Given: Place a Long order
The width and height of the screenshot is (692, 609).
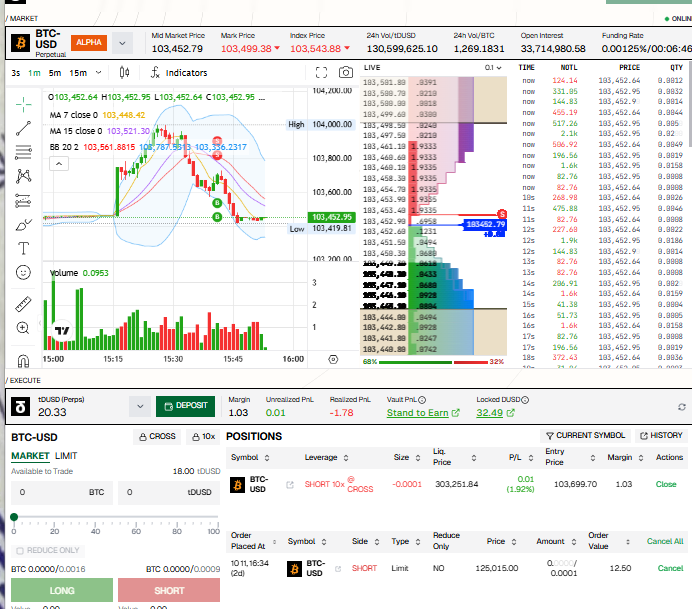Looking at the screenshot, I should (x=62, y=590).
